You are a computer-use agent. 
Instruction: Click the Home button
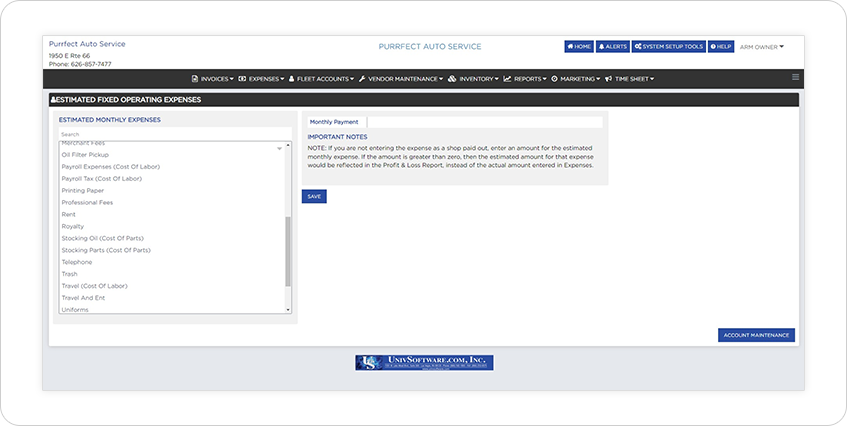coord(579,46)
